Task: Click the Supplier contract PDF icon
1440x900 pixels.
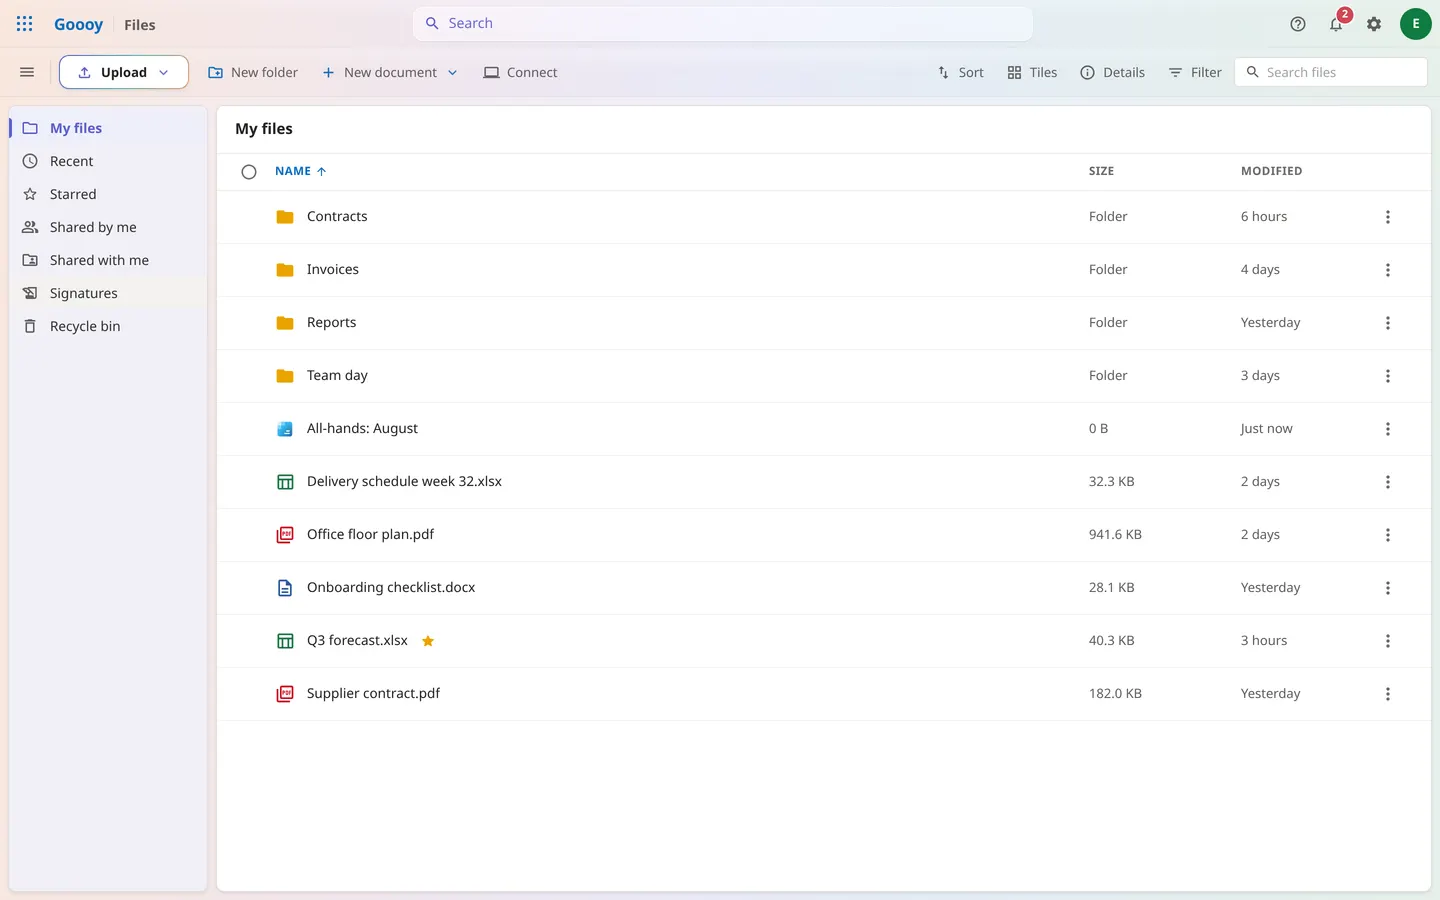Action: coord(285,694)
